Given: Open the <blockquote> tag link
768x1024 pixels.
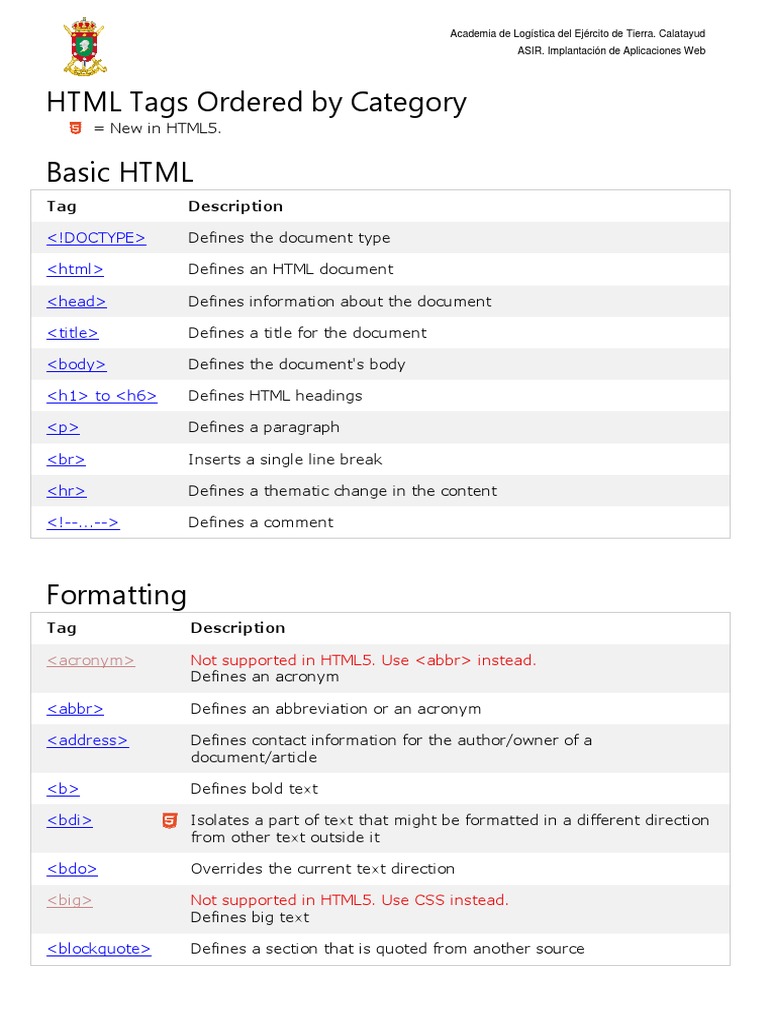Looking at the screenshot, I should [x=99, y=949].
